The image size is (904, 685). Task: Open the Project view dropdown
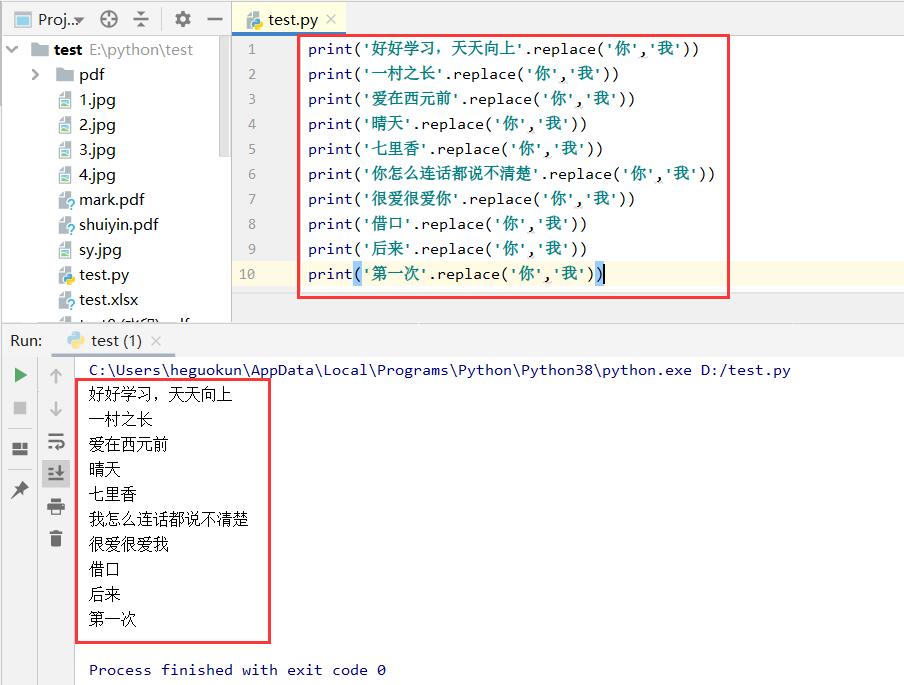[x=60, y=19]
